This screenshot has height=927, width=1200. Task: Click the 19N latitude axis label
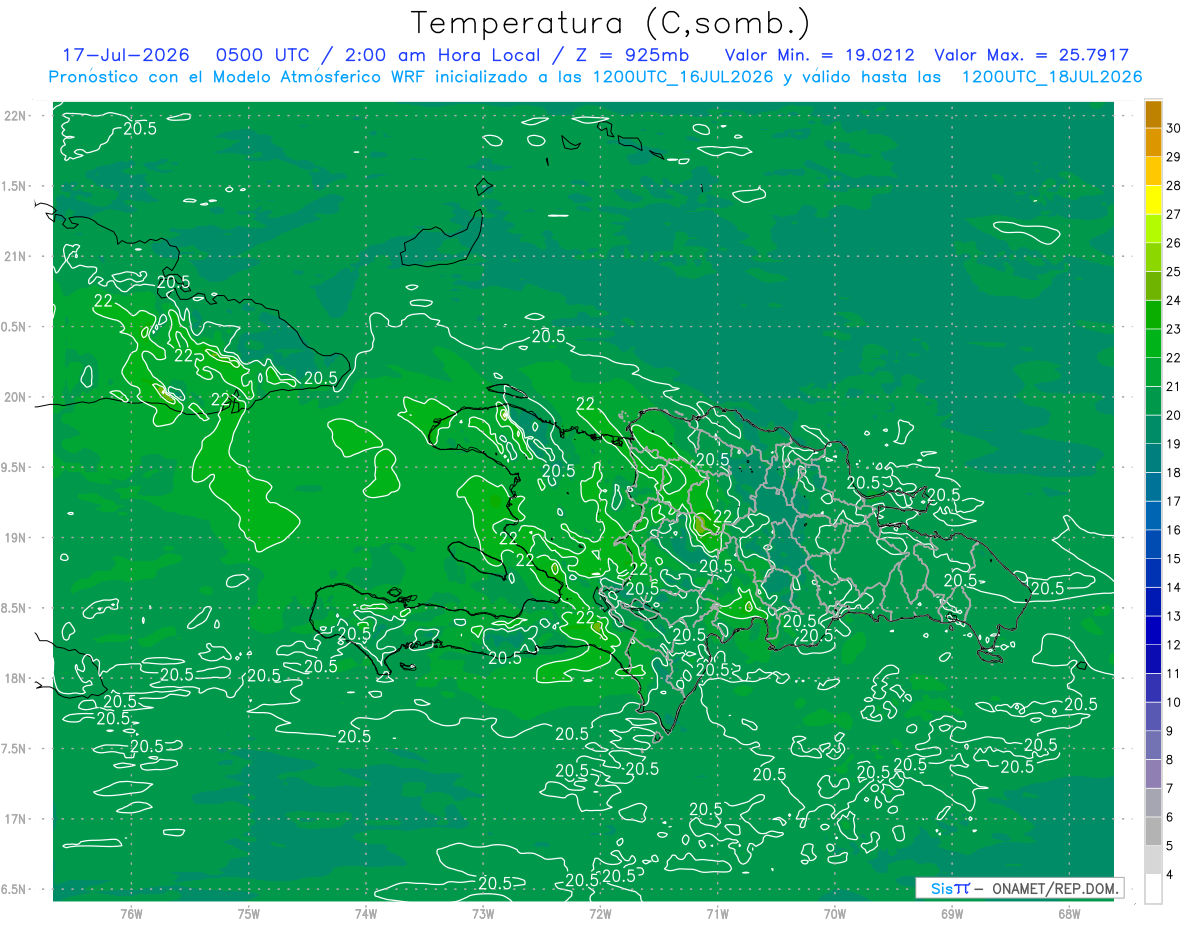click(16, 538)
